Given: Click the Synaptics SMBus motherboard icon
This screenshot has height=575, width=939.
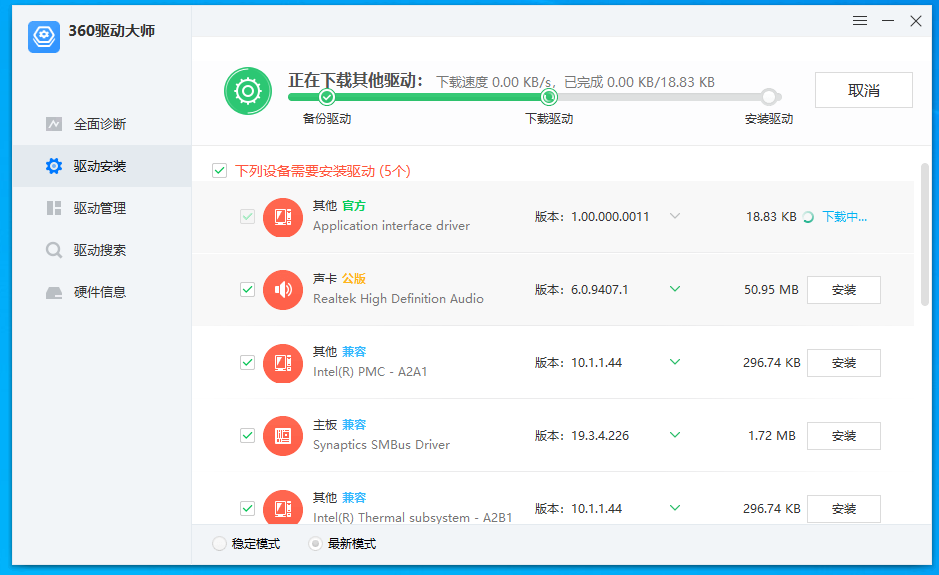Looking at the screenshot, I should click(x=283, y=436).
